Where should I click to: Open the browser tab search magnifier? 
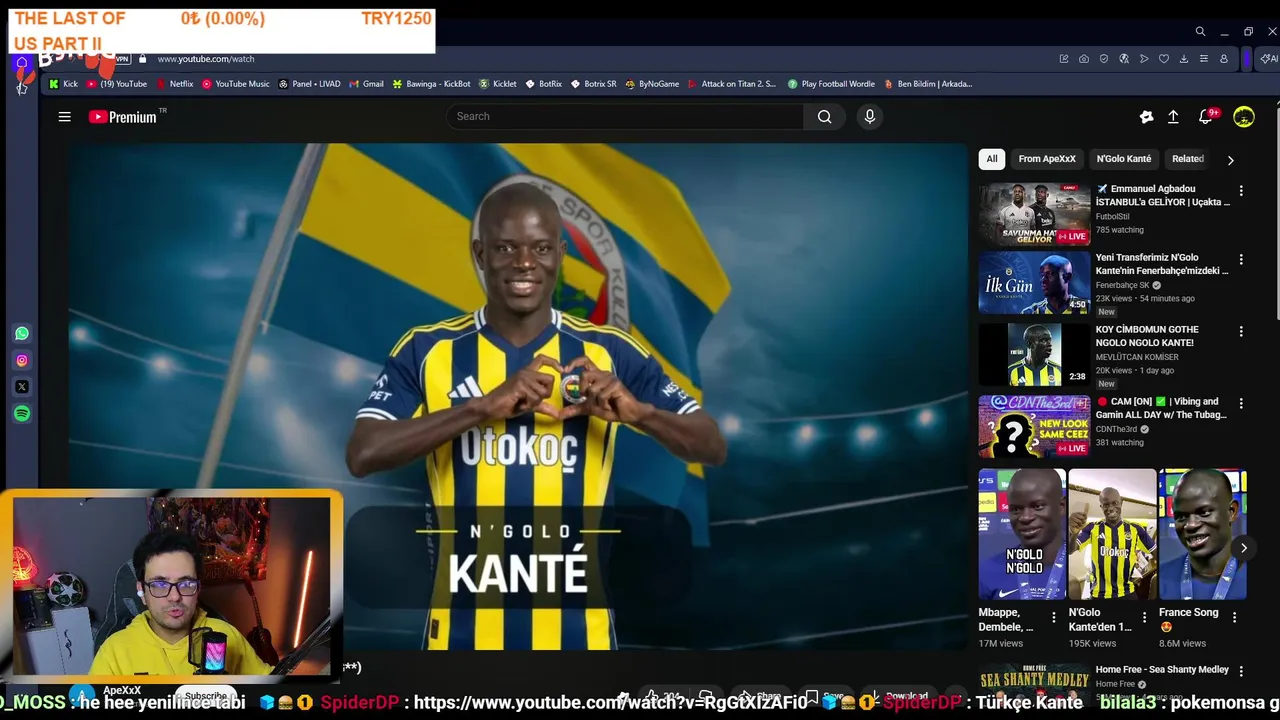(x=1200, y=31)
